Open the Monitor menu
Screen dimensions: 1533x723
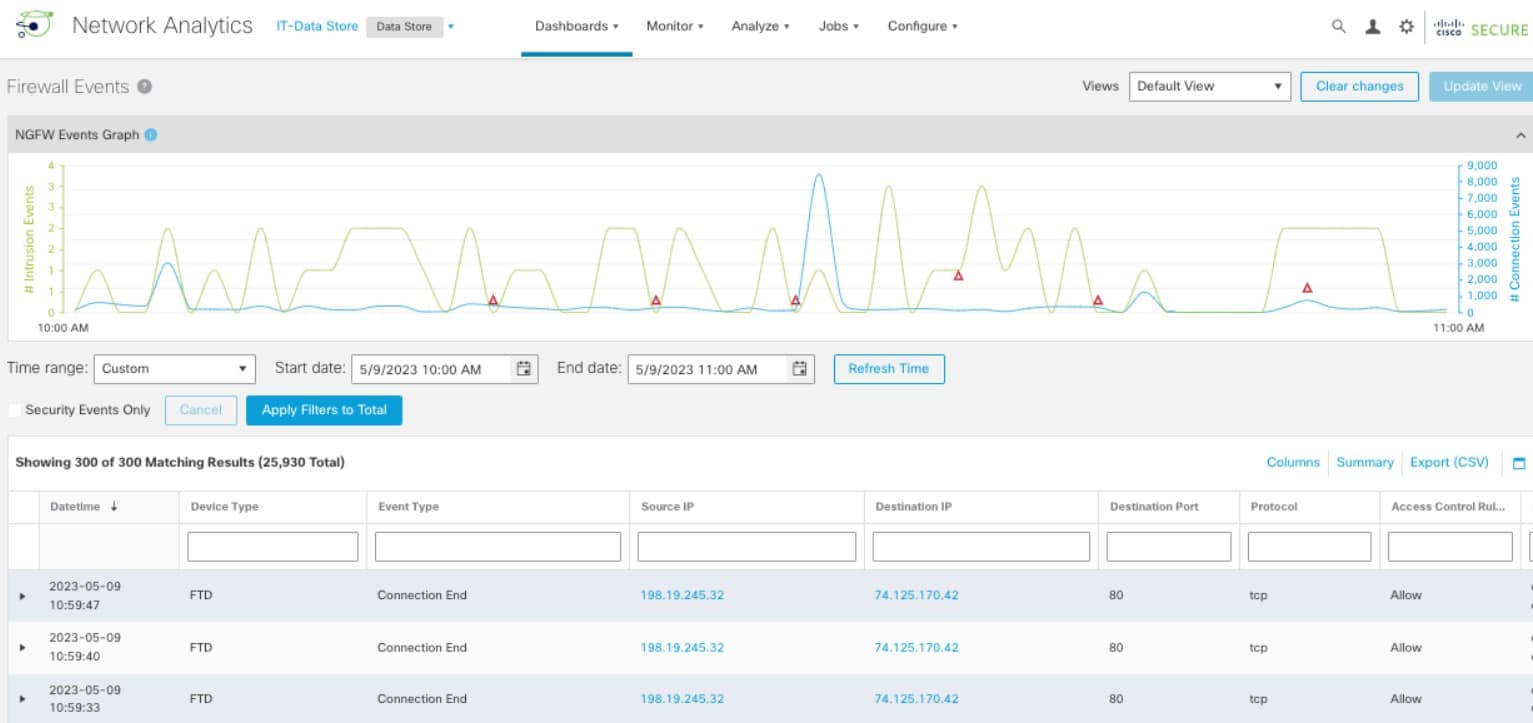pyautogui.click(x=675, y=26)
